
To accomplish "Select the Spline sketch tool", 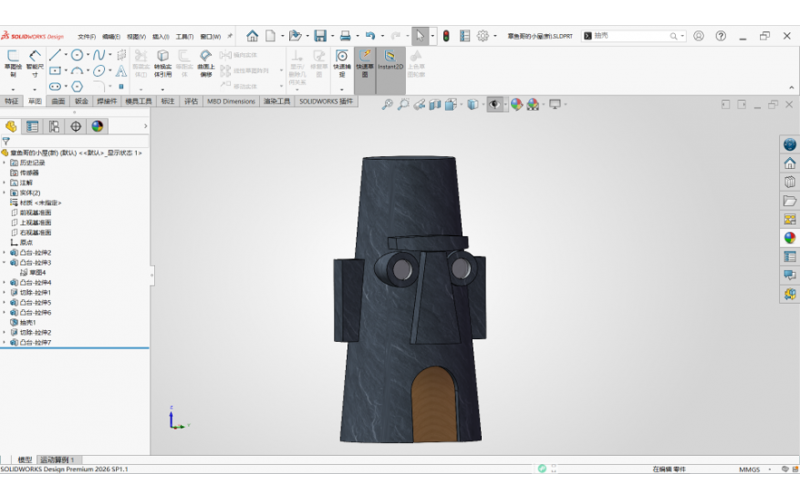I will click(x=99, y=55).
